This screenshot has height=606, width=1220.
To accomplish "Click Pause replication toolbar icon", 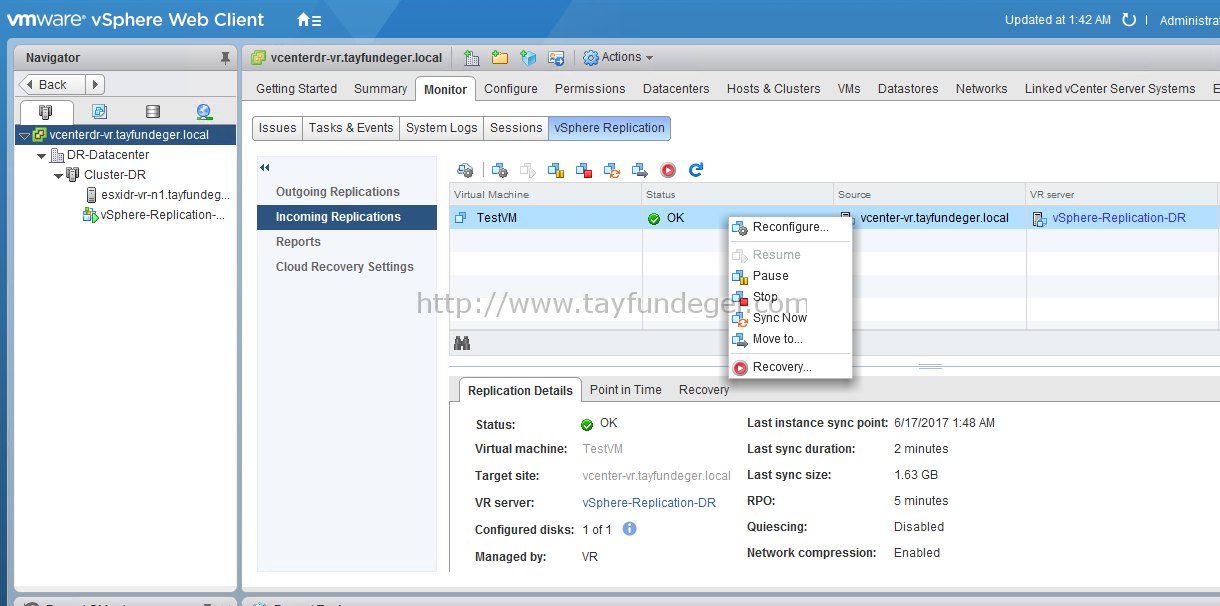I will pyautogui.click(x=556, y=170).
